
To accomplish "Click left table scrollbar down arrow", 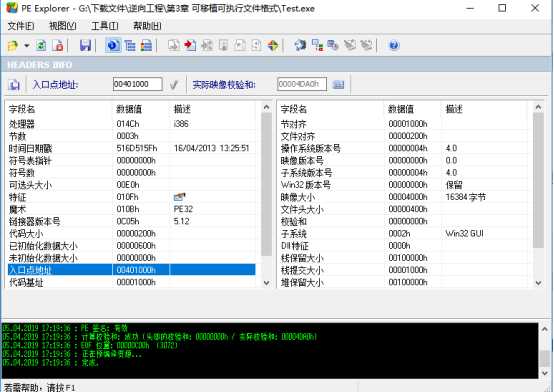I will [266, 283].
